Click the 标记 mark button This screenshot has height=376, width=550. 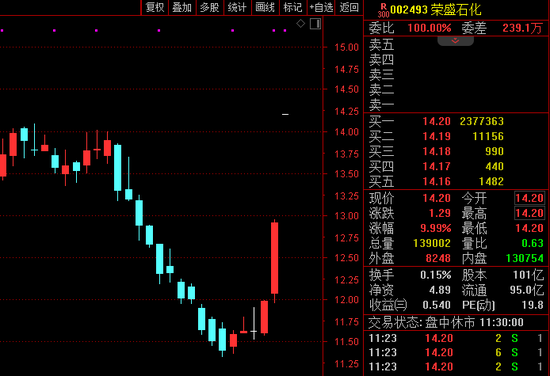(x=293, y=7)
